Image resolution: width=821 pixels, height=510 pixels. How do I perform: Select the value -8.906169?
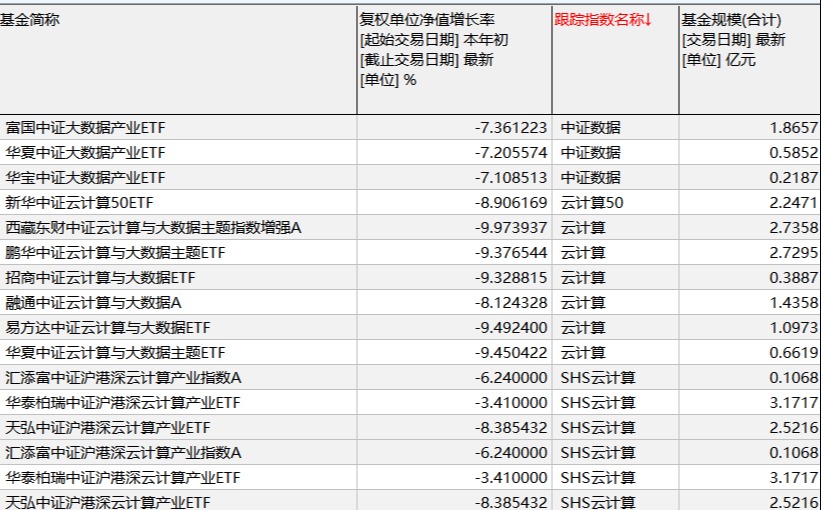(511, 203)
